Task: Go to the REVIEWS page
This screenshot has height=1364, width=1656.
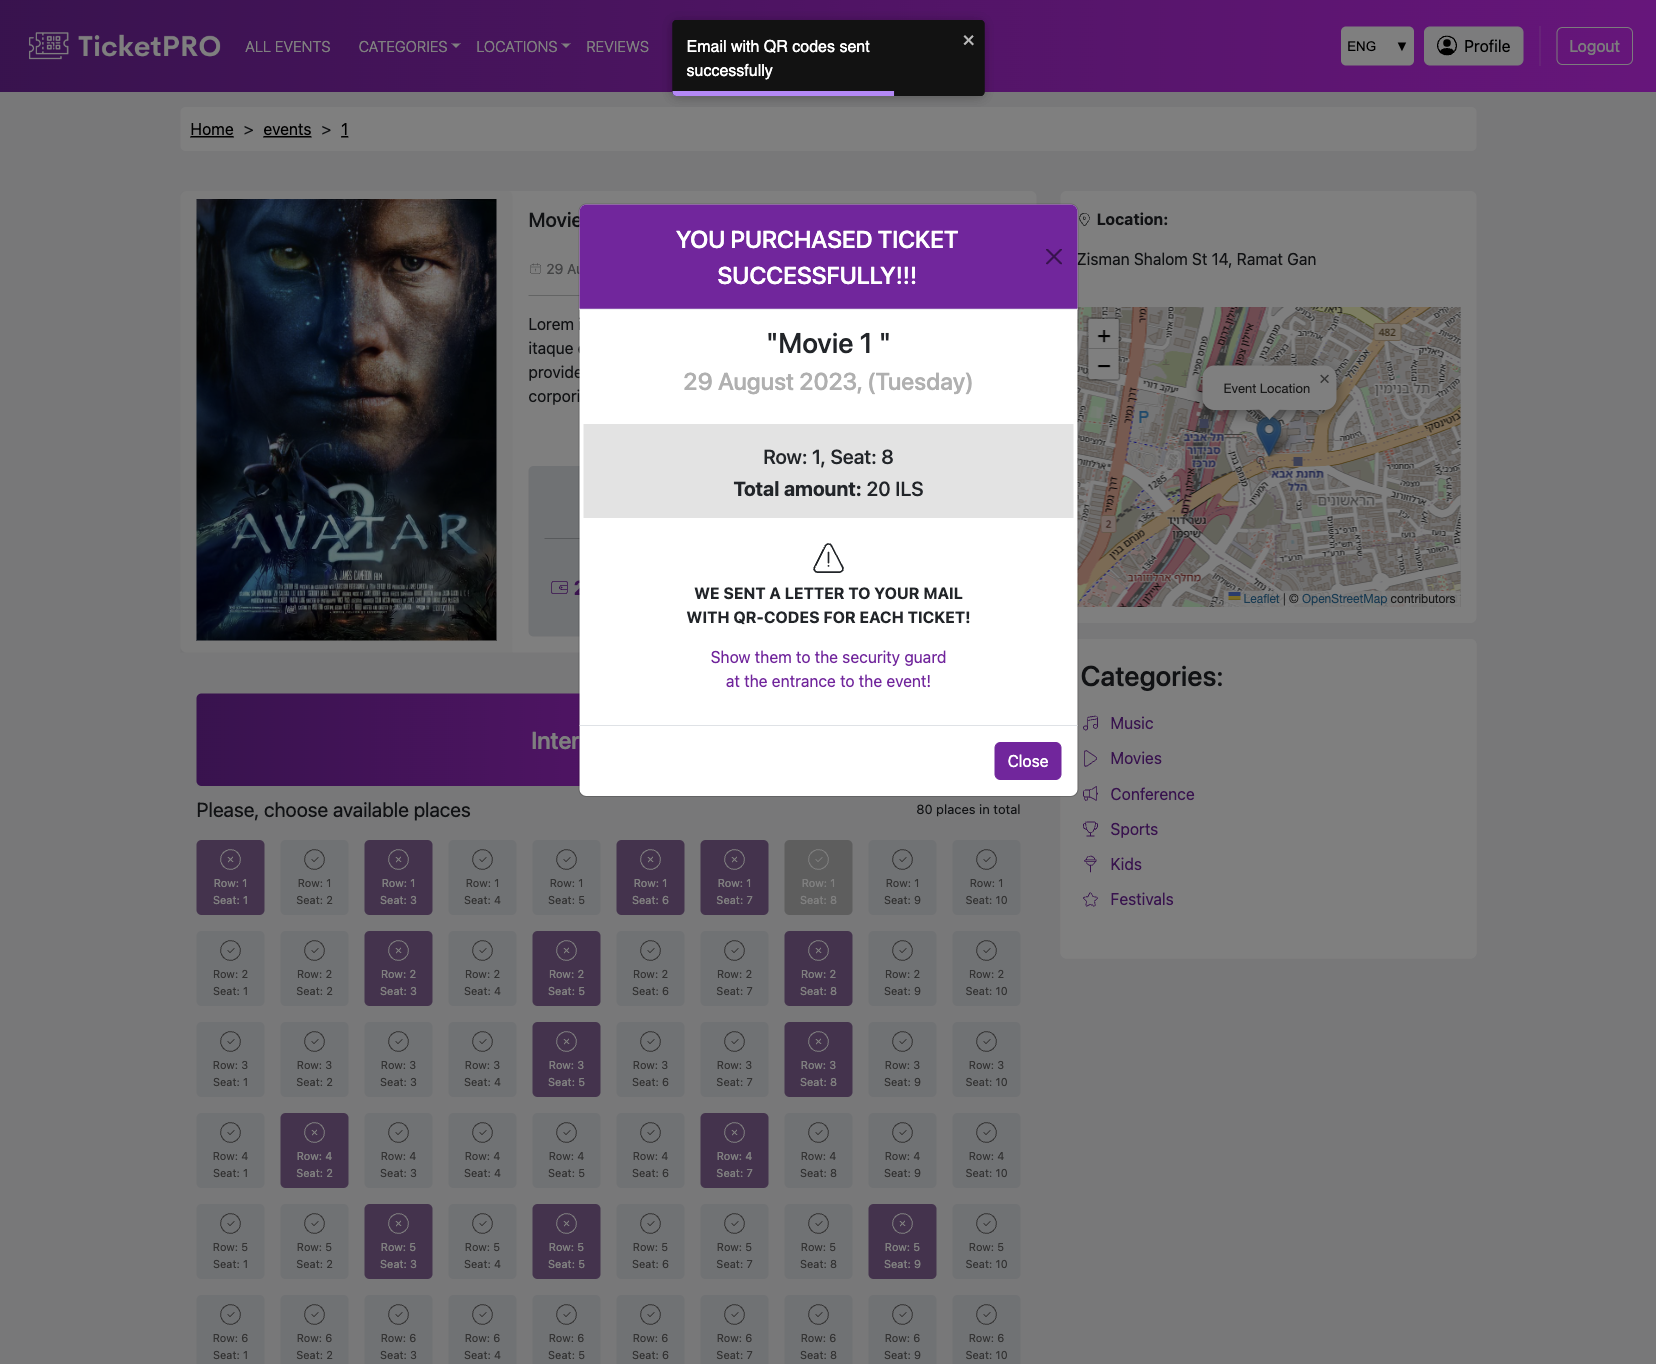Action: (617, 47)
